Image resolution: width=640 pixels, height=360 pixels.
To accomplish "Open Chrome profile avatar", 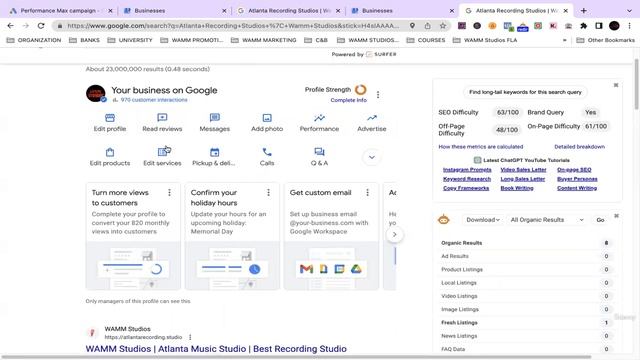I will (614, 26).
